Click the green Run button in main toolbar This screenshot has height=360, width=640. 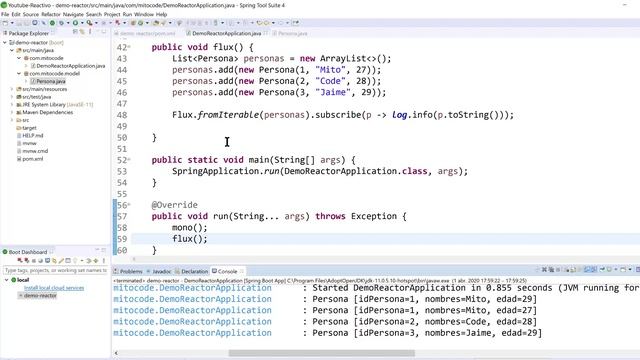click(x=76, y=23)
